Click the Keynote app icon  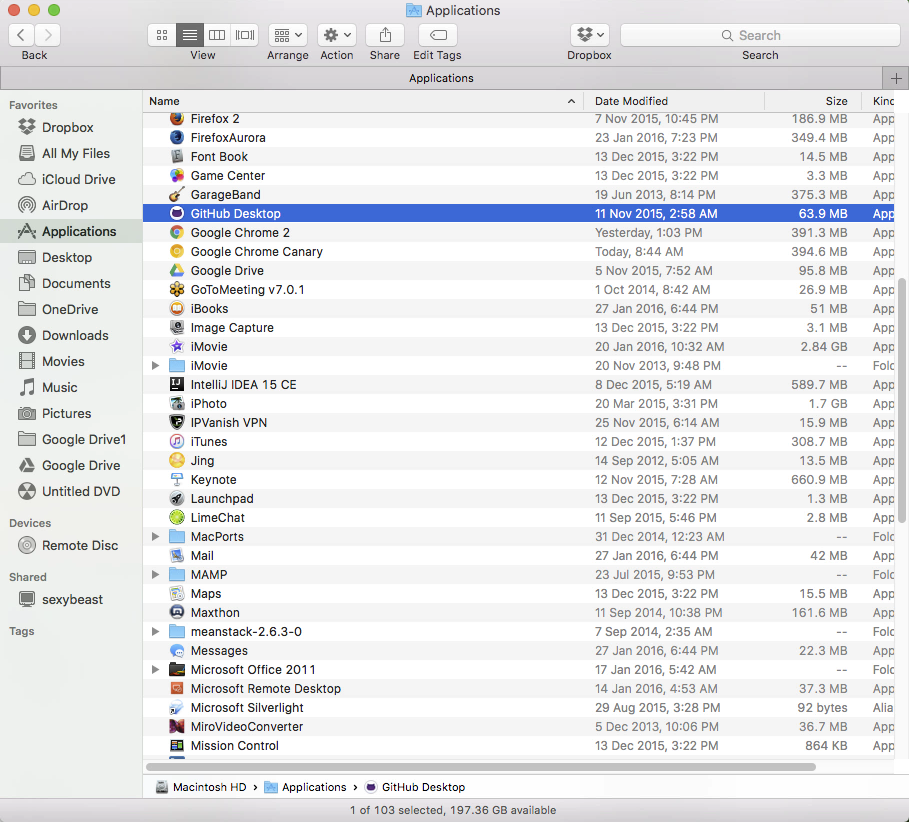pyautogui.click(x=177, y=480)
